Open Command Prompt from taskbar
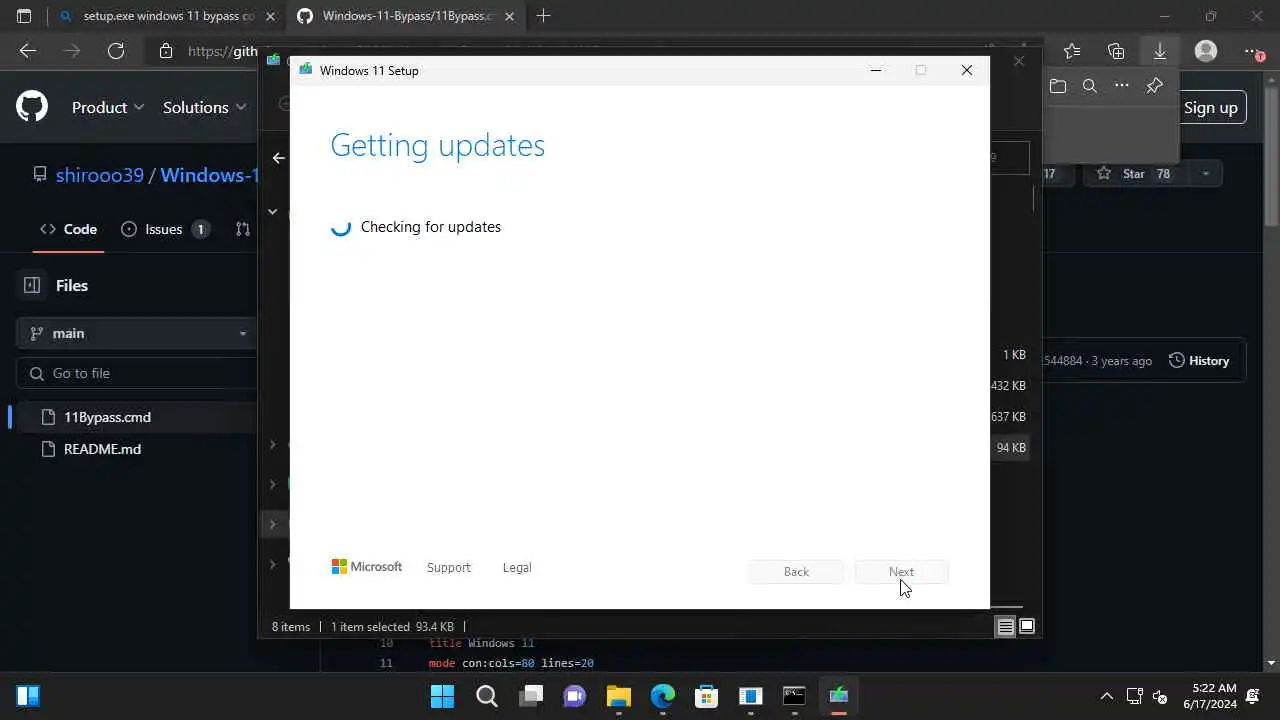 [794, 696]
